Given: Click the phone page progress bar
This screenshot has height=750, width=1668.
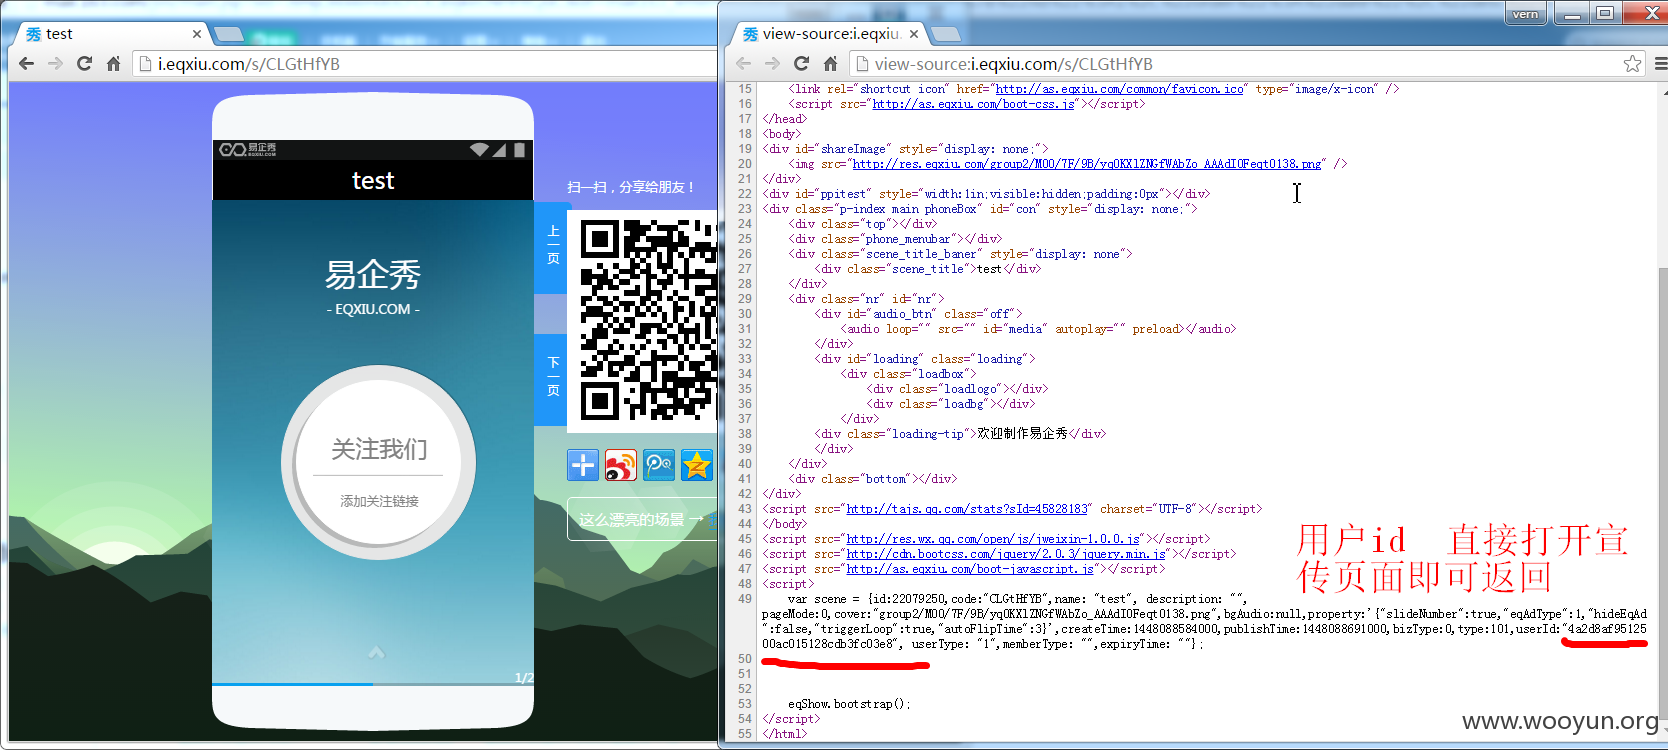Looking at the screenshot, I should [x=372, y=685].
